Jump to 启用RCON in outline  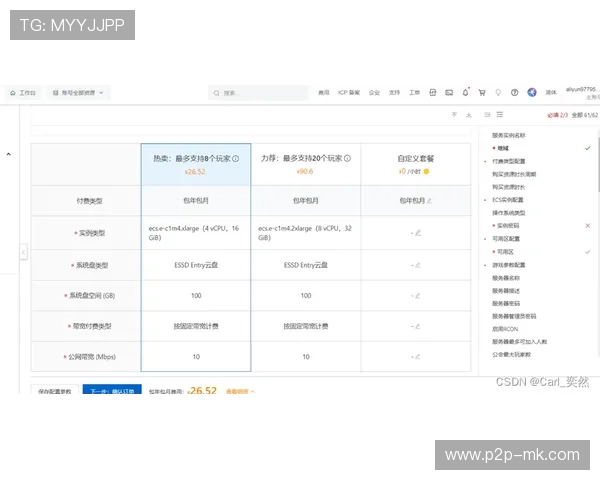(505, 329)
